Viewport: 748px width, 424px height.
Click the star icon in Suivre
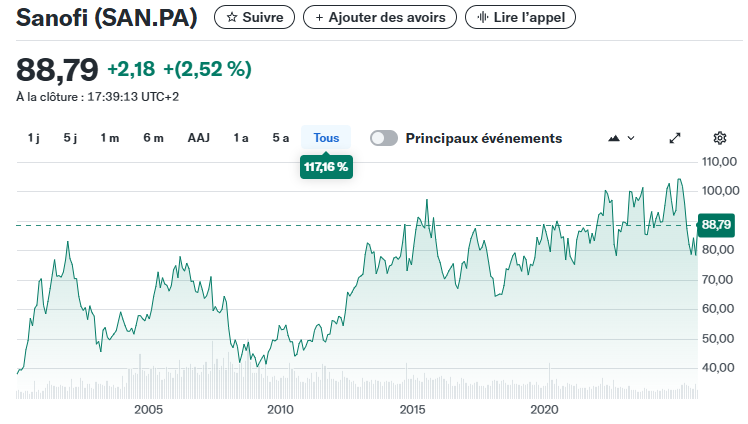(232, 18)
